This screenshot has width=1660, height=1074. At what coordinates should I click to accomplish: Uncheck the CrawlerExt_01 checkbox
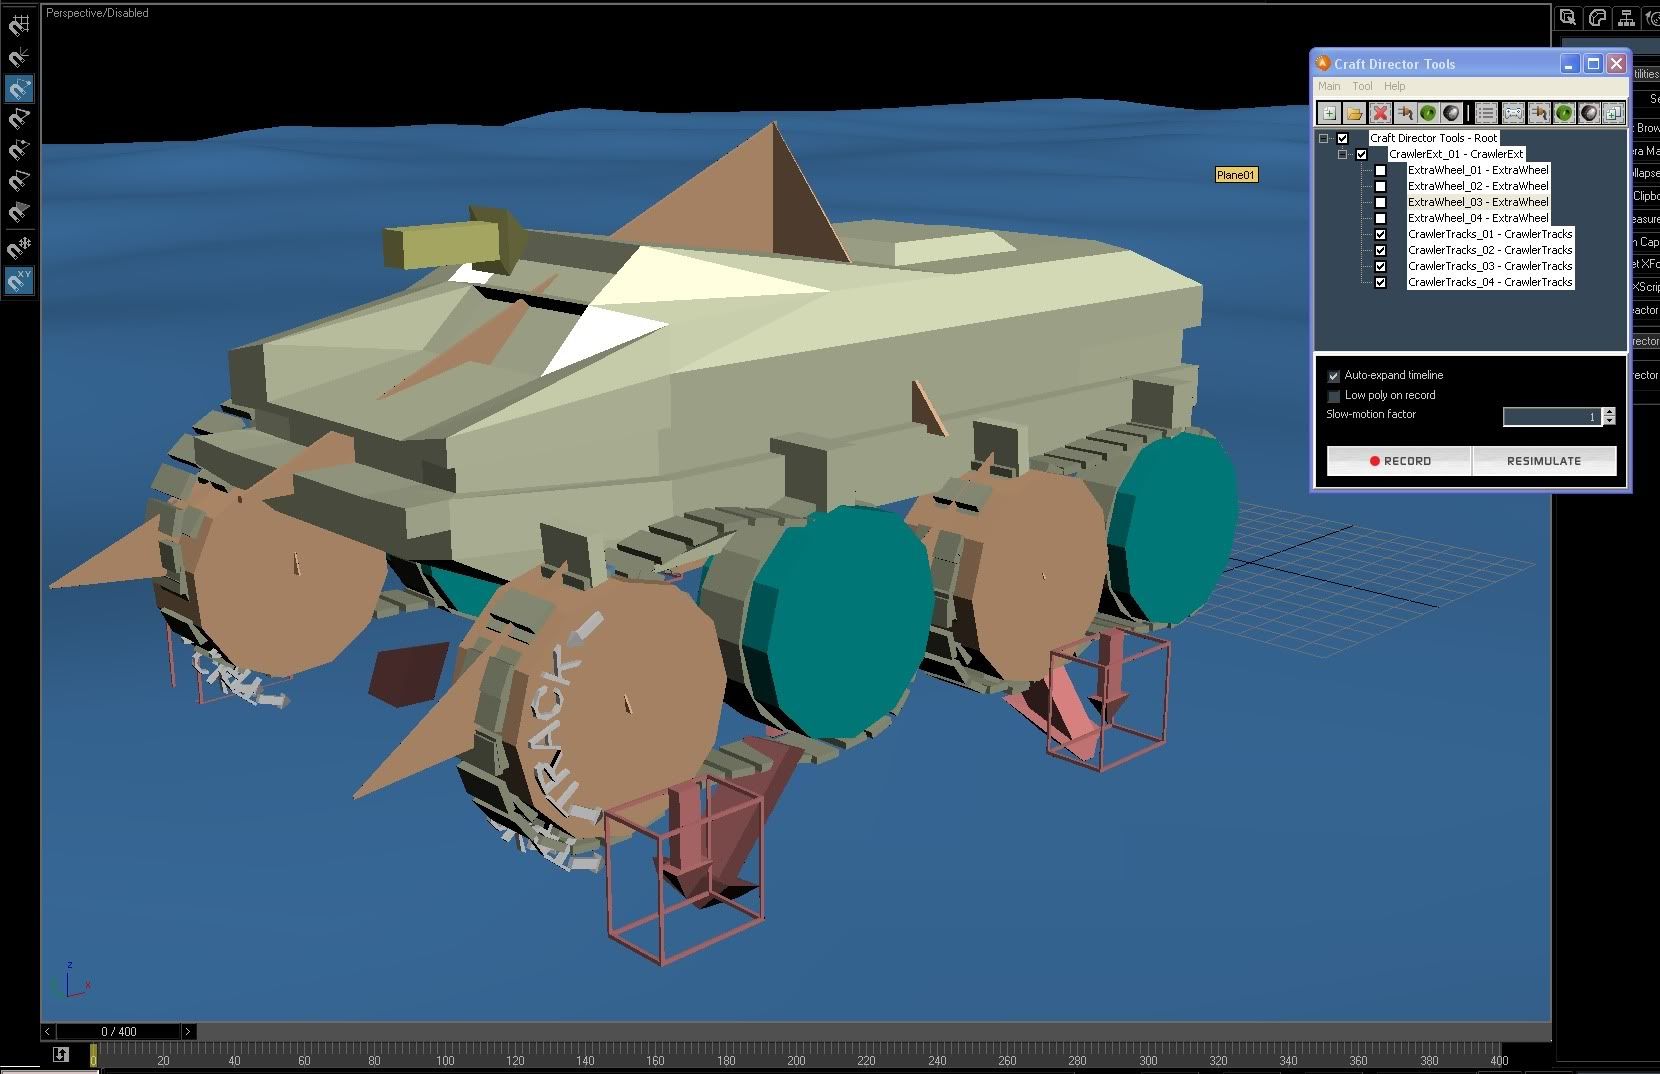[1361, 154]
